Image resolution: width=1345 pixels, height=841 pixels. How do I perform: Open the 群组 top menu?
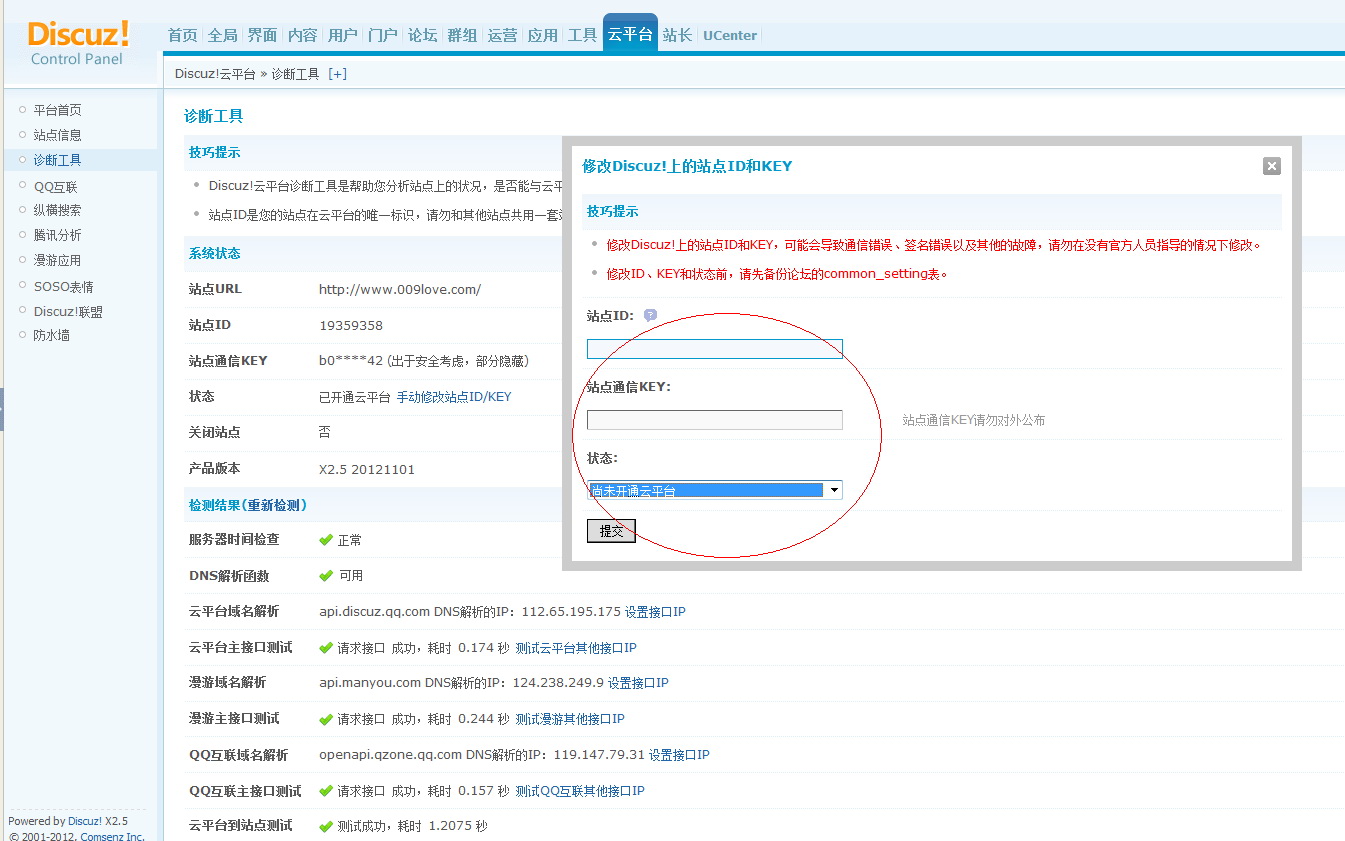point(463,35)
